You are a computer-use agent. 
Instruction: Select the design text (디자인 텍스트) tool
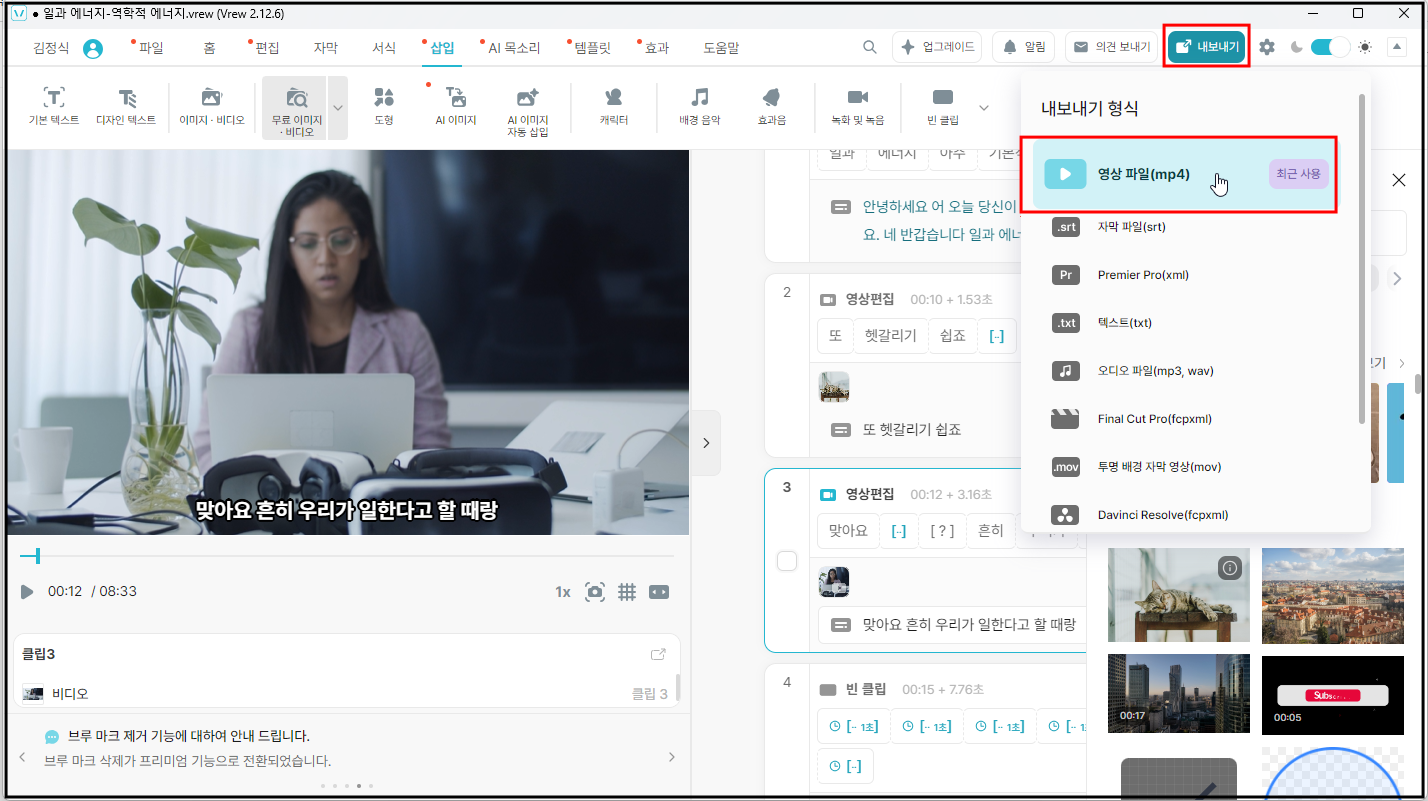126,106
